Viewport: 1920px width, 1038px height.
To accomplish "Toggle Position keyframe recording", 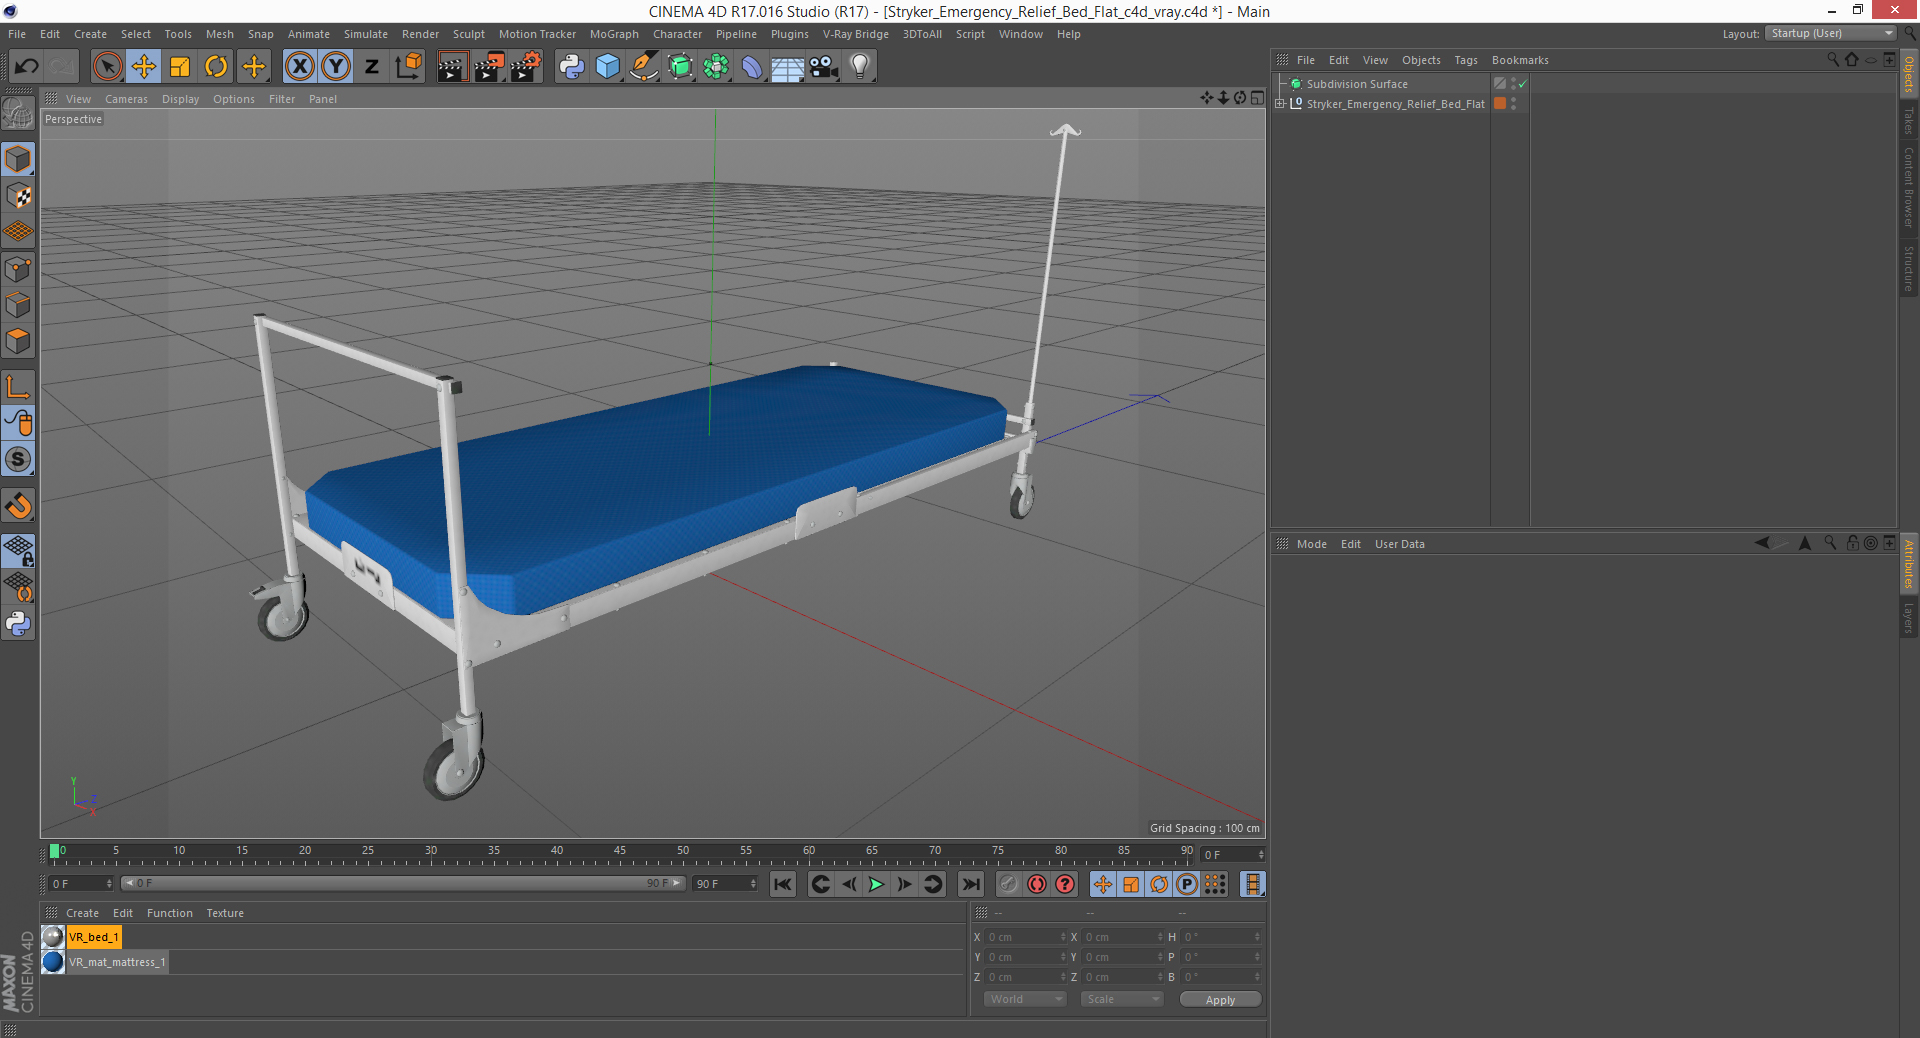I will pos(1103,884).
